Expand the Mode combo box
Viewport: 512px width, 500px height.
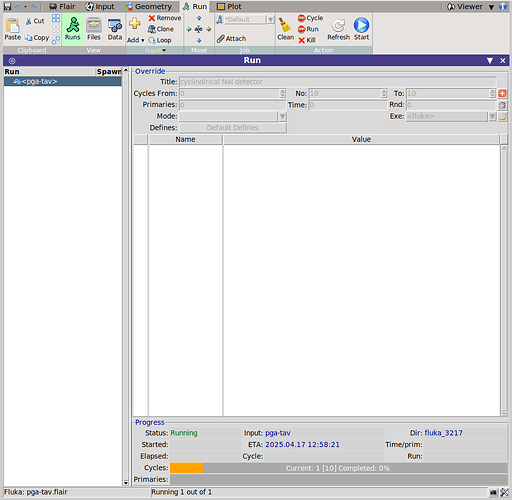coord(282,116)
